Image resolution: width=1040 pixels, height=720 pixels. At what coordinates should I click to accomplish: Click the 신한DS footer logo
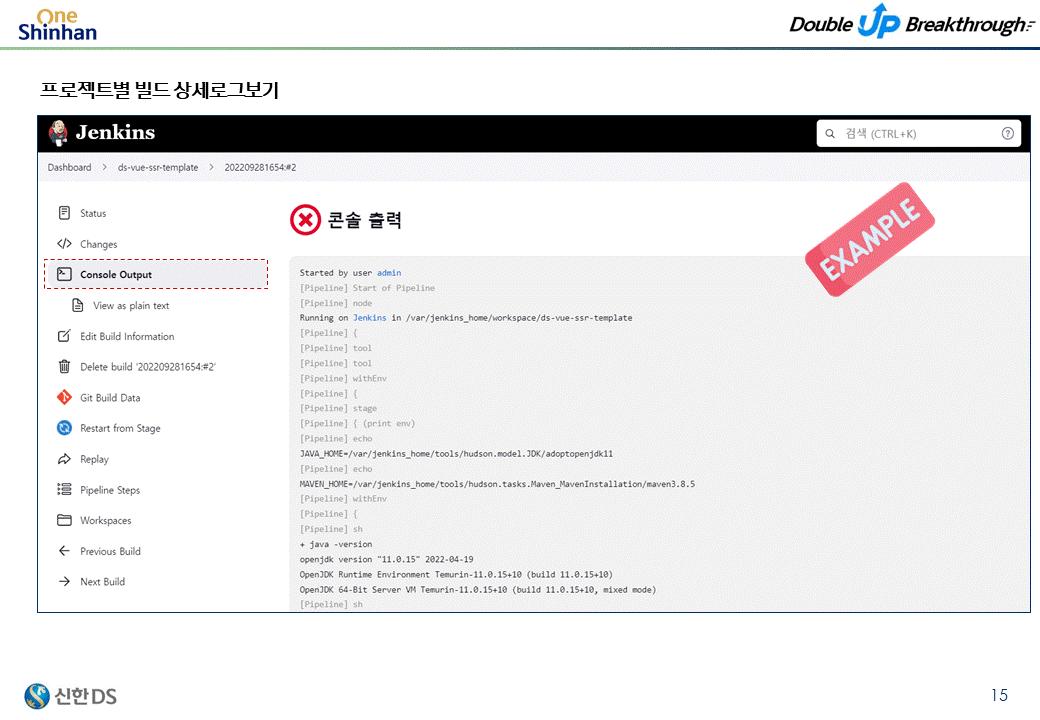tap(70, 695)
